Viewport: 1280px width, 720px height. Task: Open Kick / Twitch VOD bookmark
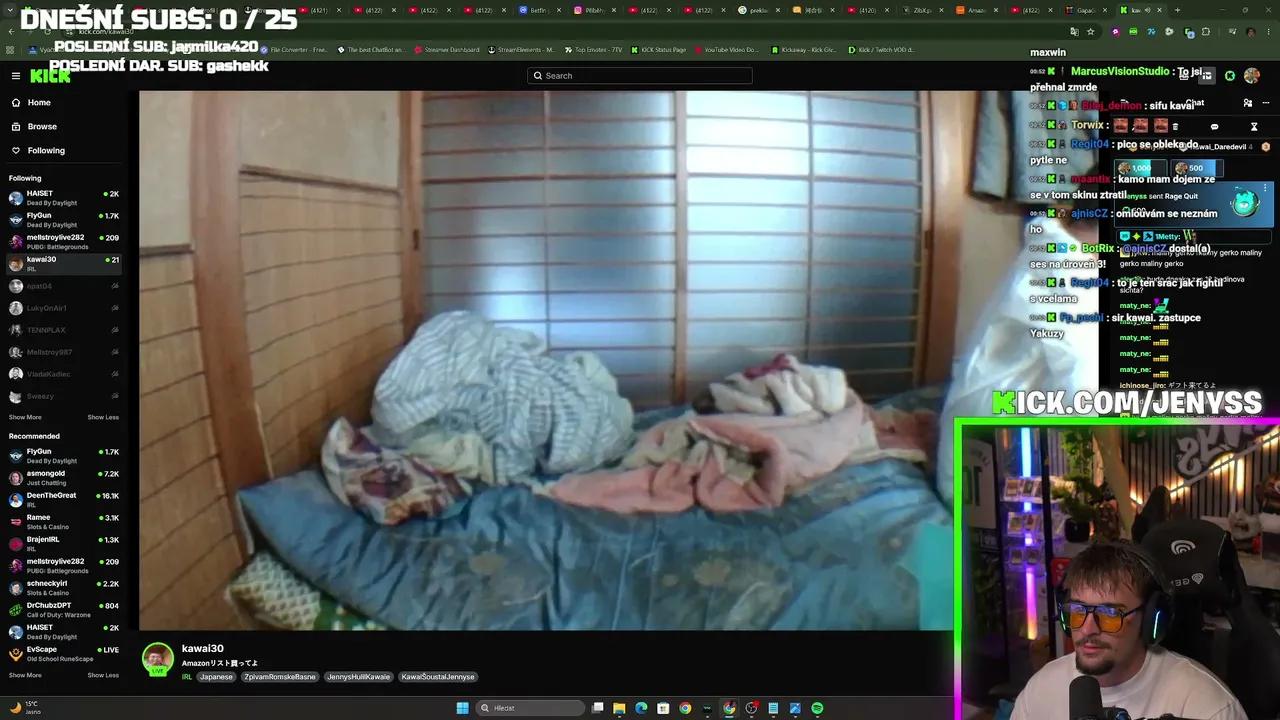tap(880, 50)
